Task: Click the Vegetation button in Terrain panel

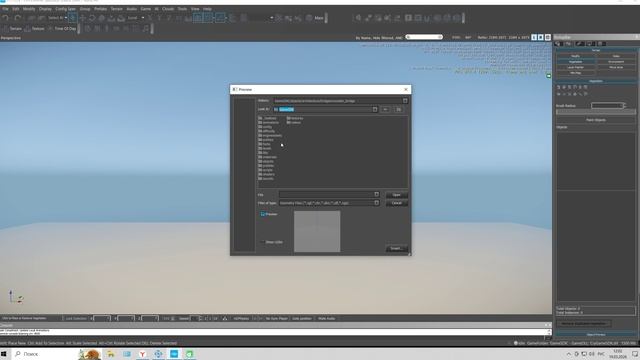Action: click(x=576, y=62)
